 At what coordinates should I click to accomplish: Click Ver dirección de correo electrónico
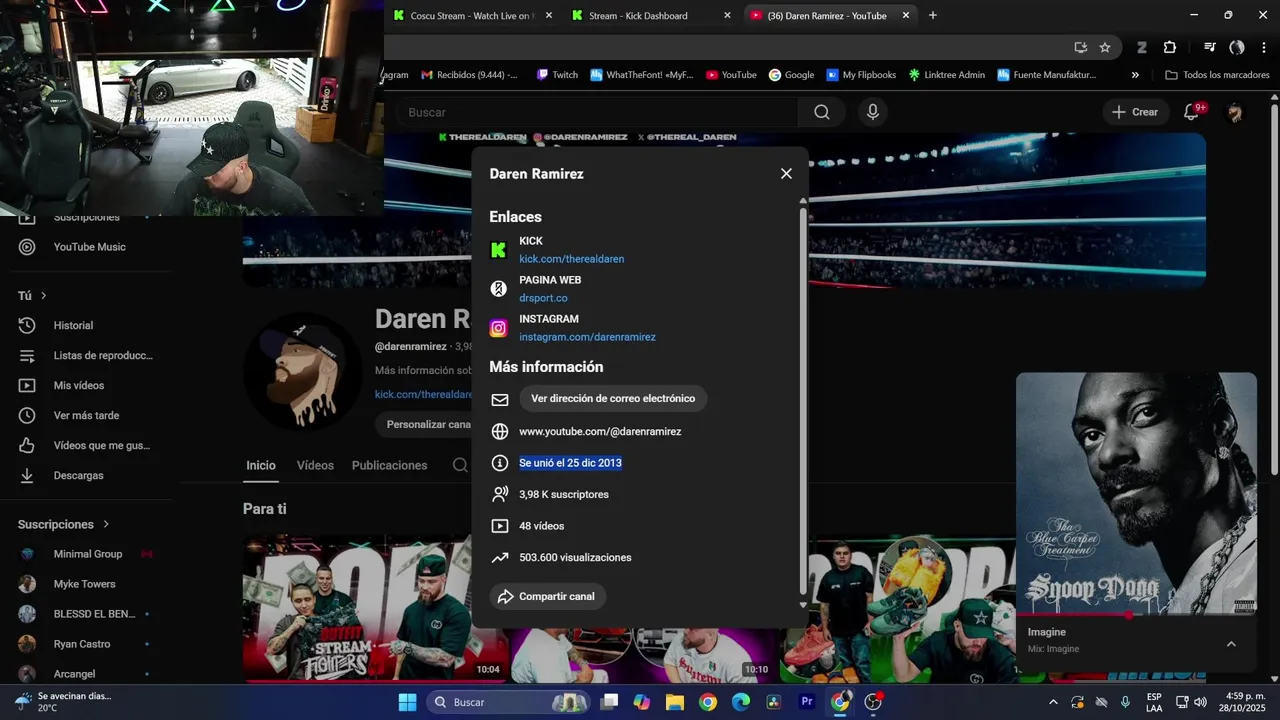[x=613, y=398]
